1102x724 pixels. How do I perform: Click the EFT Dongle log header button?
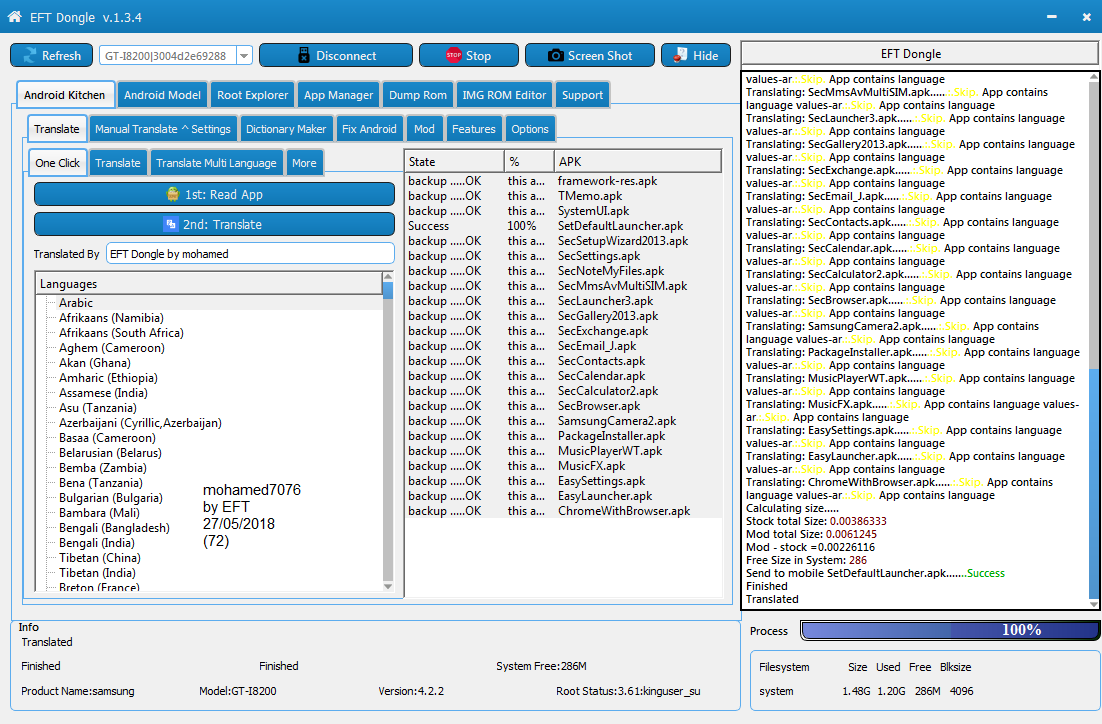(920, 54)
